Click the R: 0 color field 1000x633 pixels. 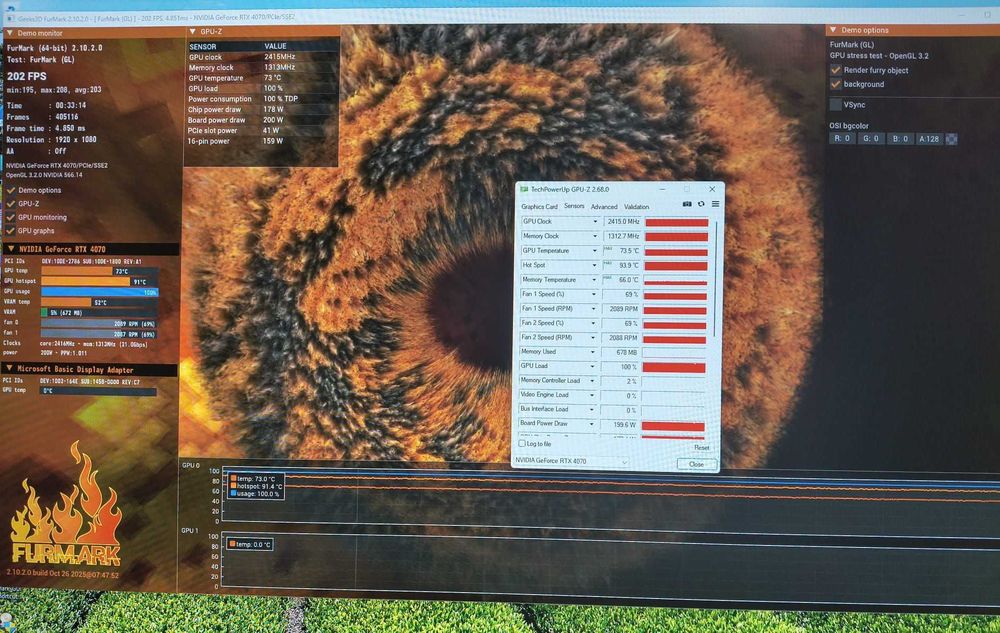(842, 138)
